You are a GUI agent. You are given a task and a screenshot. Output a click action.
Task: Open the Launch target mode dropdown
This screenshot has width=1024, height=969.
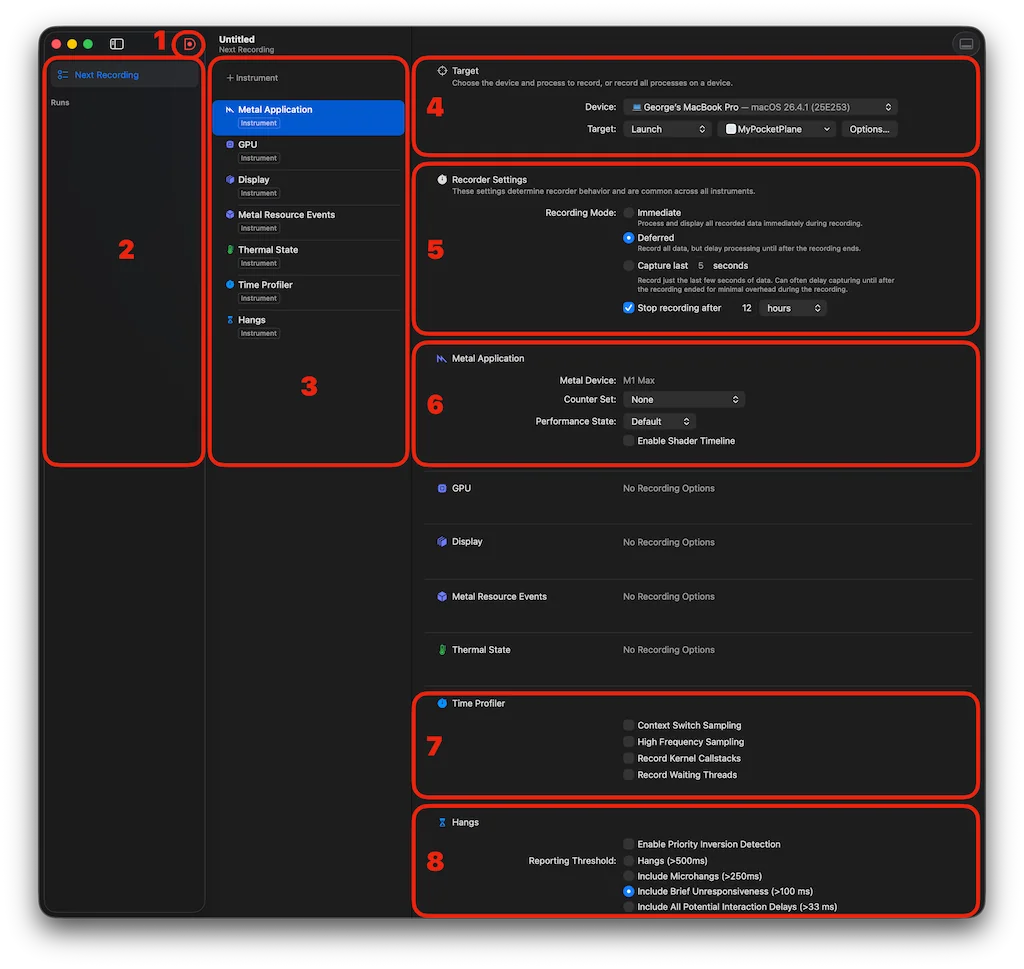click(x=667, y=129)
